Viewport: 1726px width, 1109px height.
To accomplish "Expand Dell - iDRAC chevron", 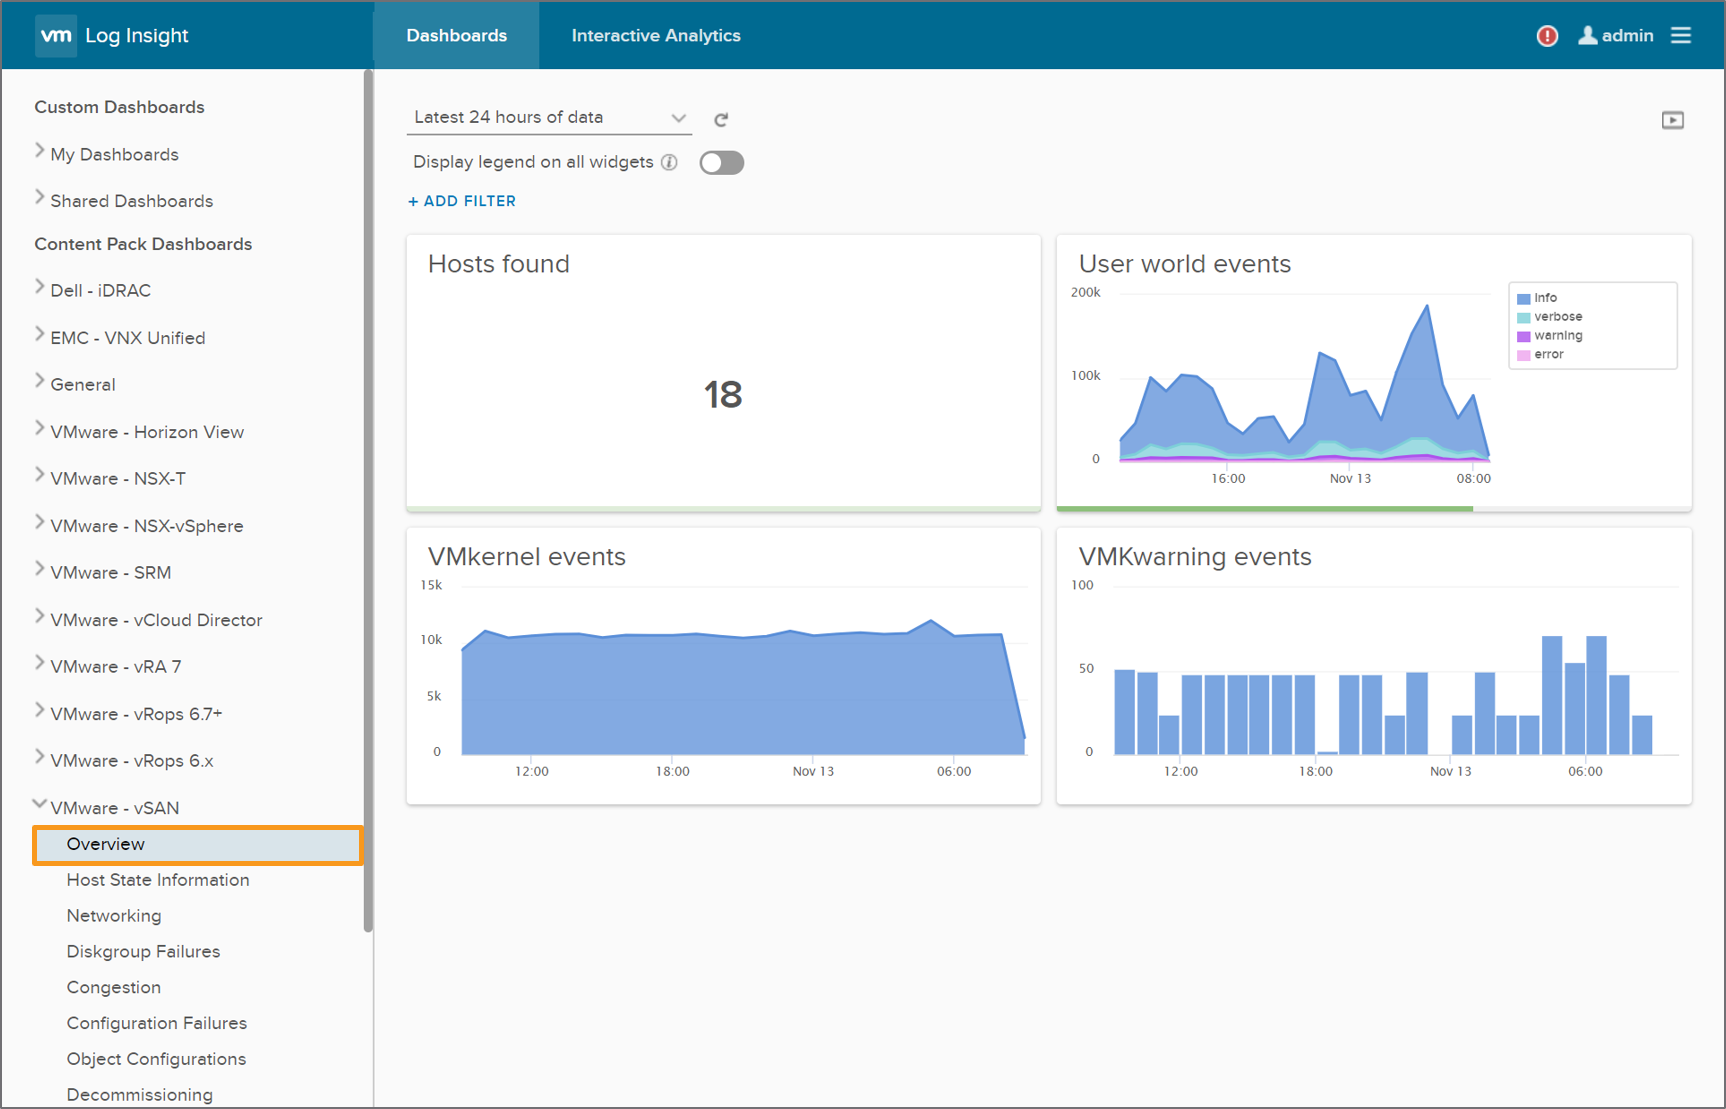I will click(40, 288).
